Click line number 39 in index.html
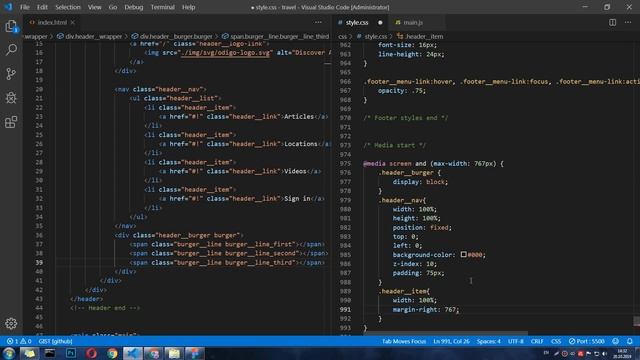Viewport: 640px width, 360px height. tap(39, 262)
